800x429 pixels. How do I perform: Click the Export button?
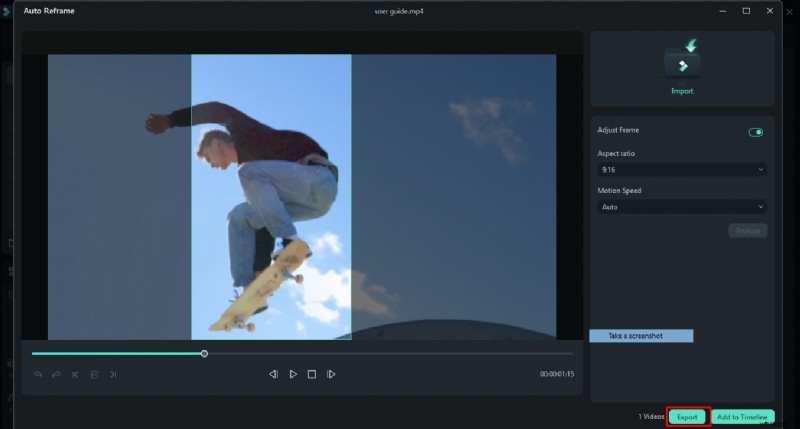pos(687,417)
